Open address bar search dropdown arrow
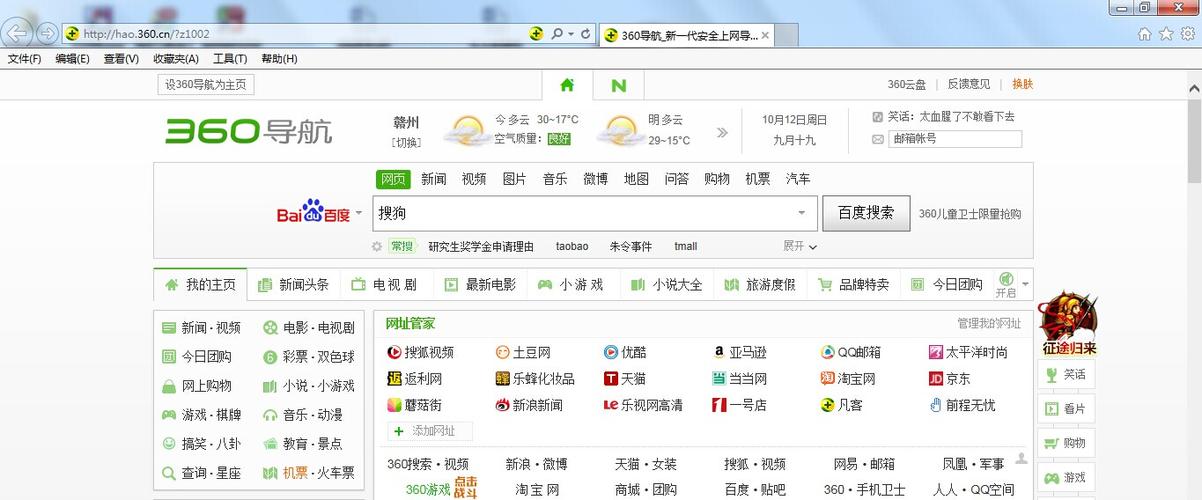Screen dimensions: 1202x500 (x=570, y=33)
